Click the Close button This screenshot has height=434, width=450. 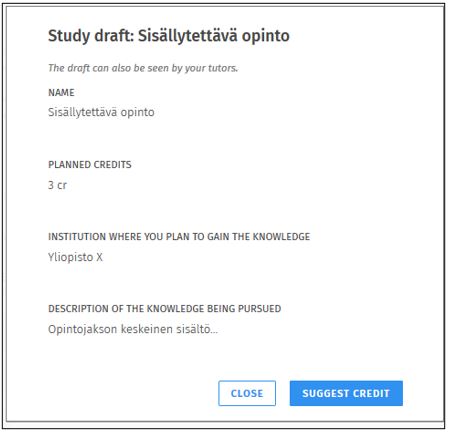(x=247, y=393)
